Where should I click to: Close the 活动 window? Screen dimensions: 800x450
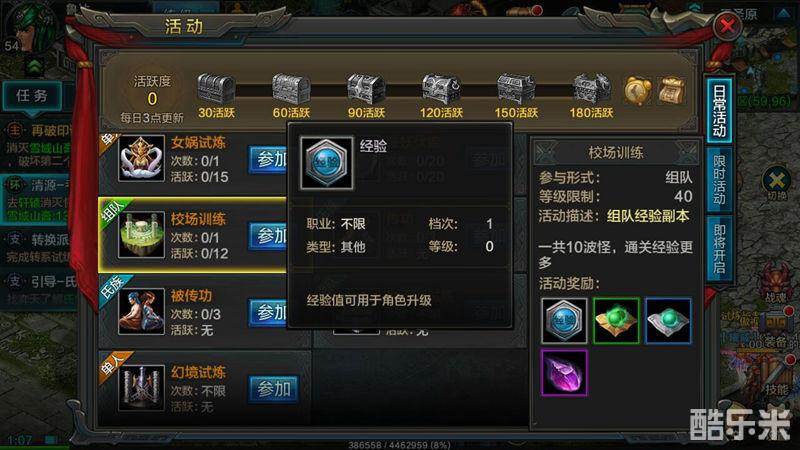pos(727,24)
